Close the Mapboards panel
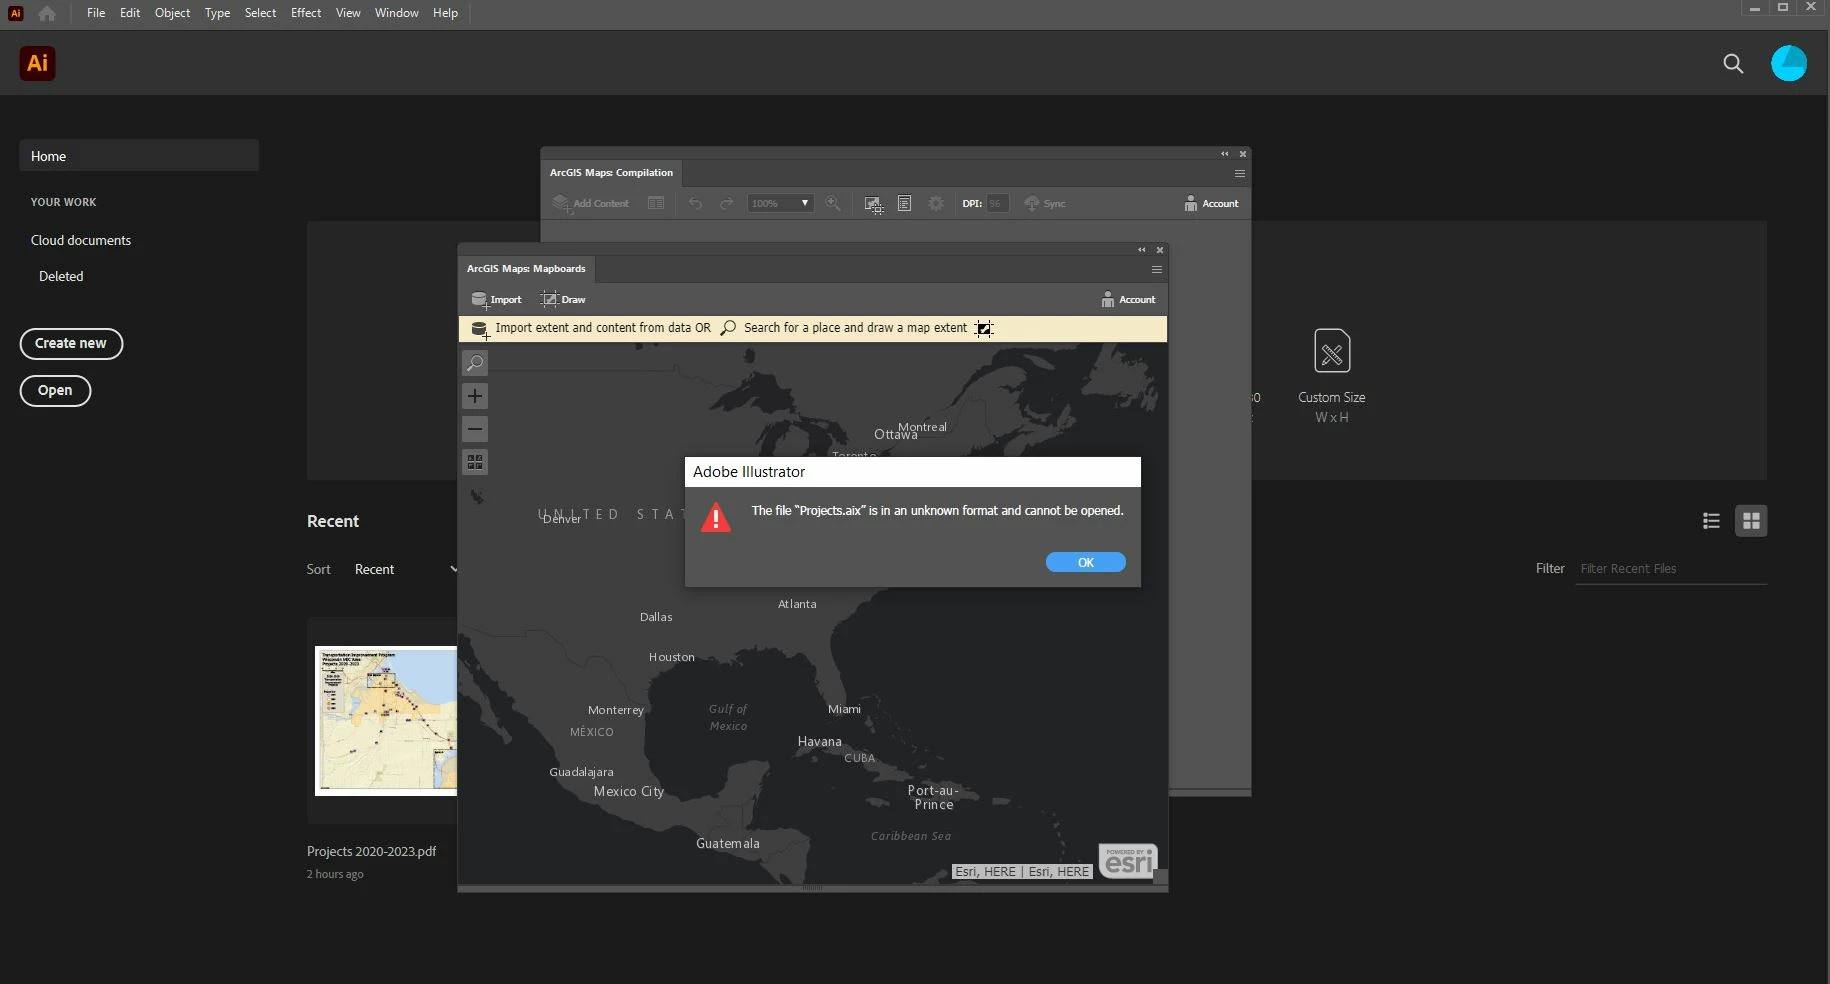 [x=1160, y=250]
